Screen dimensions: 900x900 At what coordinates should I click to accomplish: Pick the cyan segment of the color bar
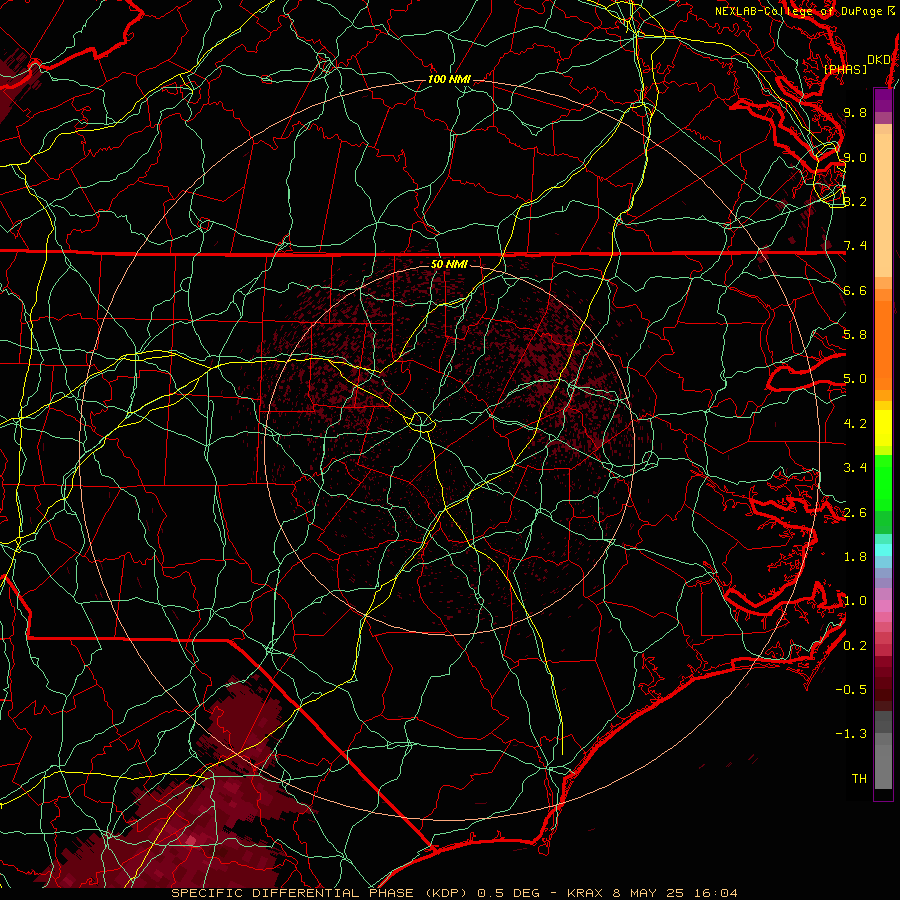click(x=883, y=549)
